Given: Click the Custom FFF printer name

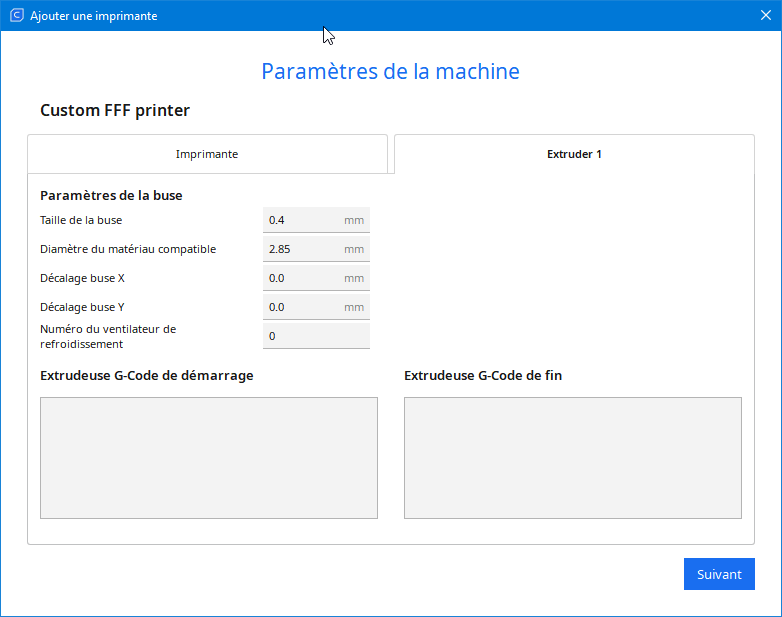Looking at the screenshot, I should pyautogui.click(x=115, y=110).
